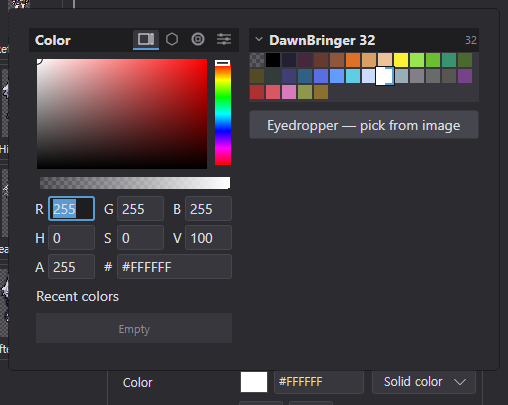The width and height of the screenshot is (508, 405).
Task: Click the vertical hue slider bar
Action: 223,112
